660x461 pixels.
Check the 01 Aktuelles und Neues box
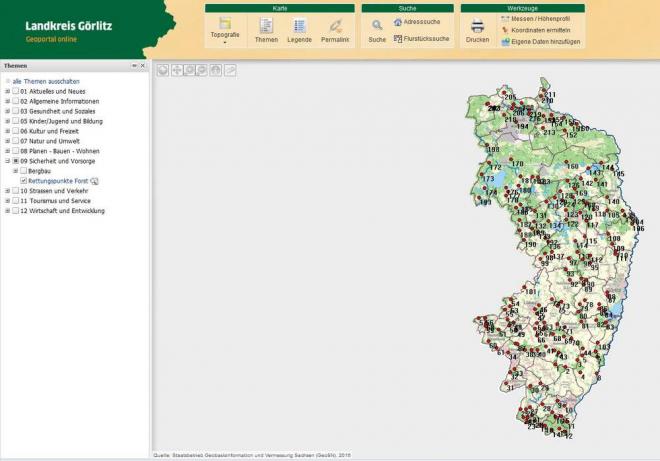[x=16, y=91]
